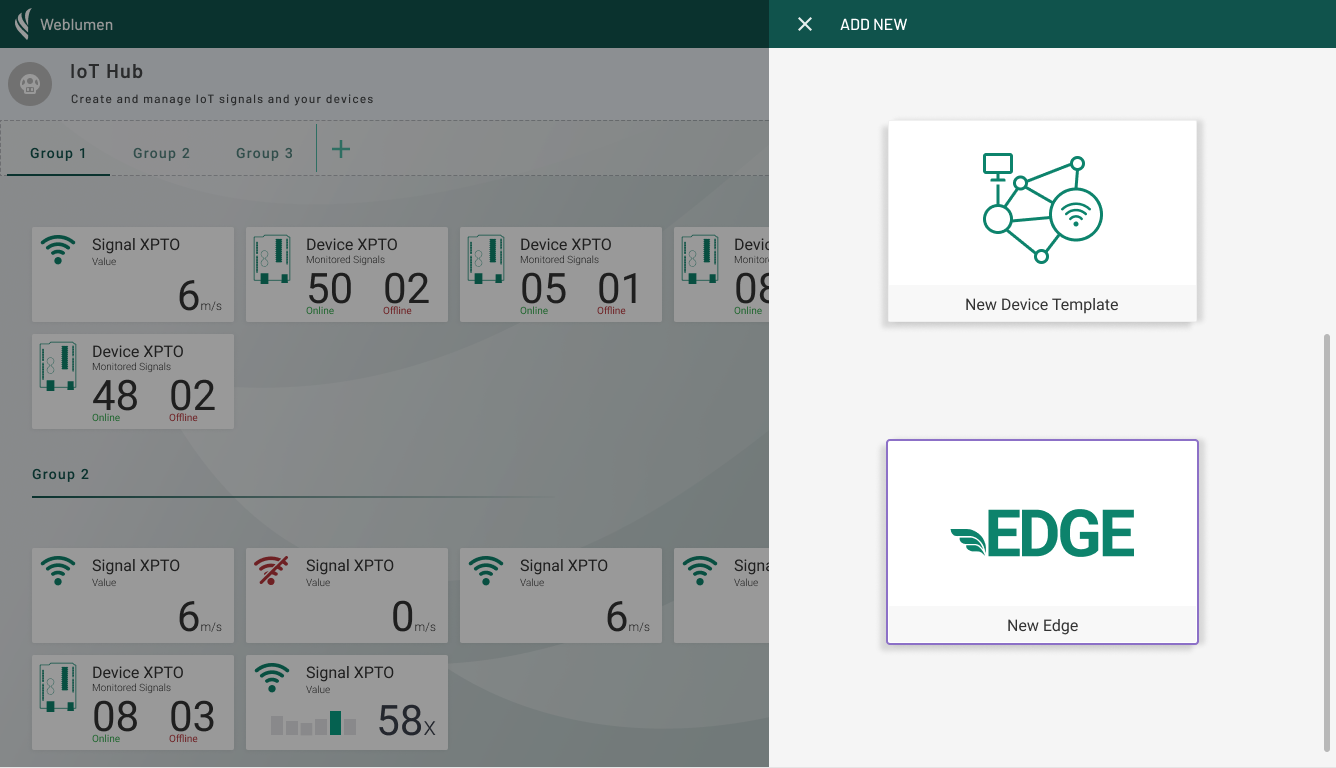Open the board icon on the device with 48 online

coord(58,367)
